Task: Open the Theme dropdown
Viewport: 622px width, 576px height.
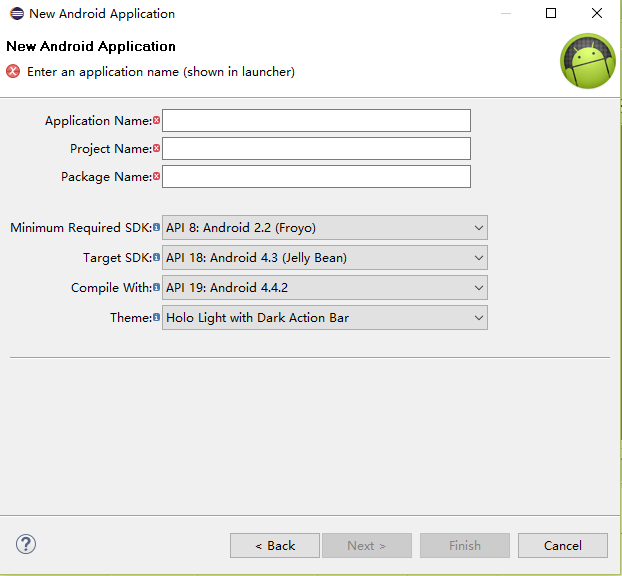Action: 324,318
